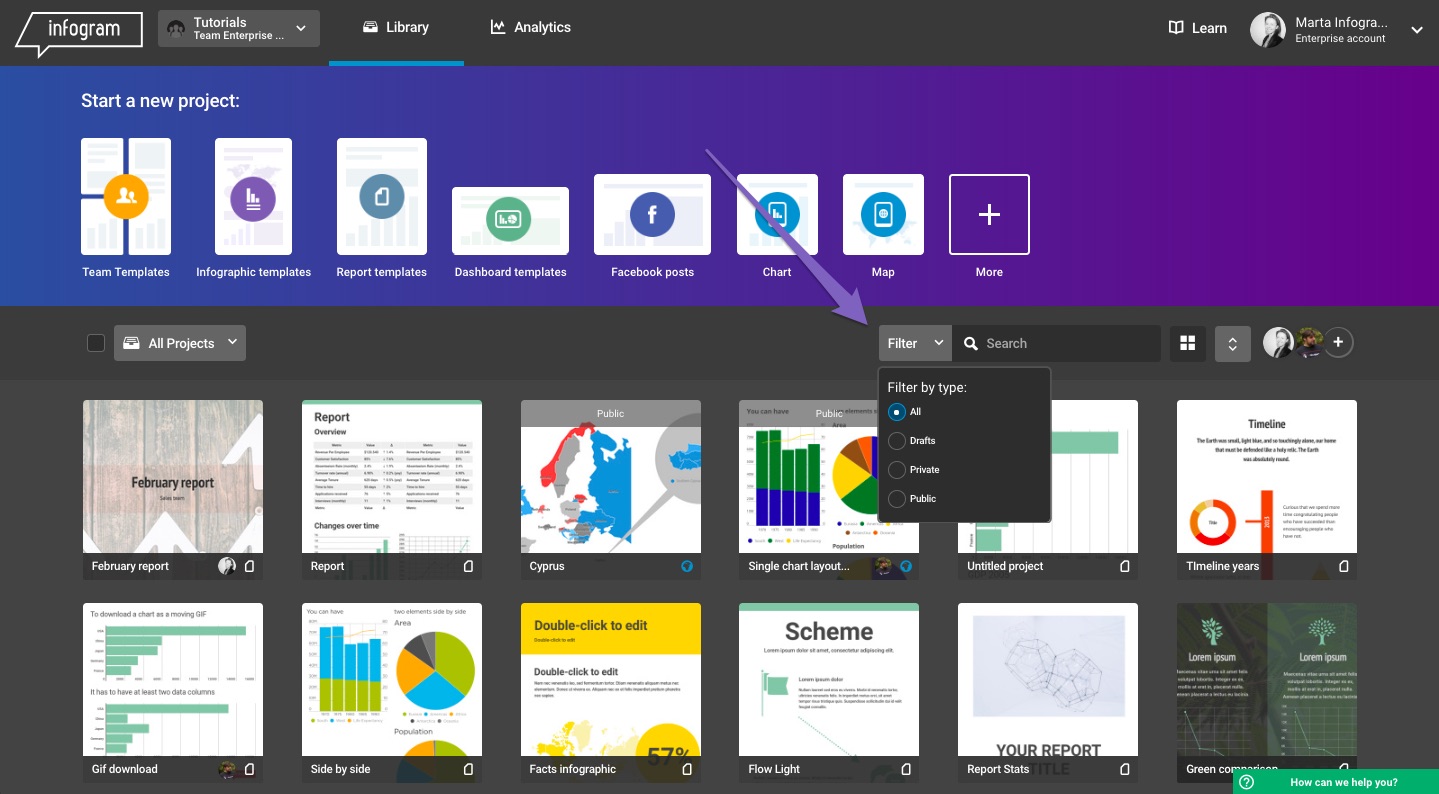Expand the All Projects dropdown

point(180,343)
